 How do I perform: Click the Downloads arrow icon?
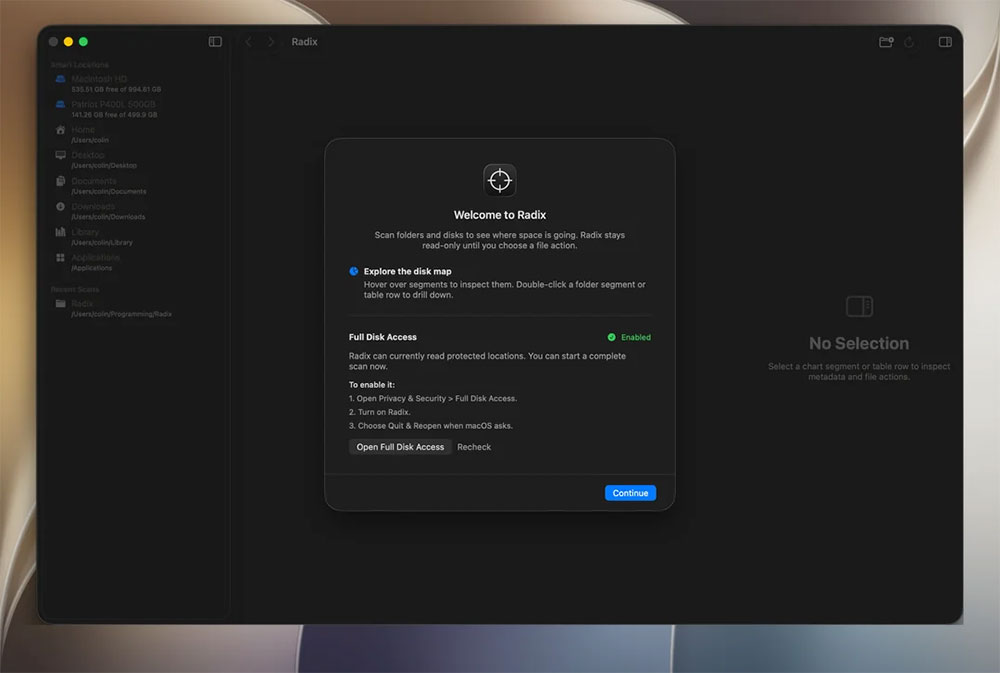[61, 206]
